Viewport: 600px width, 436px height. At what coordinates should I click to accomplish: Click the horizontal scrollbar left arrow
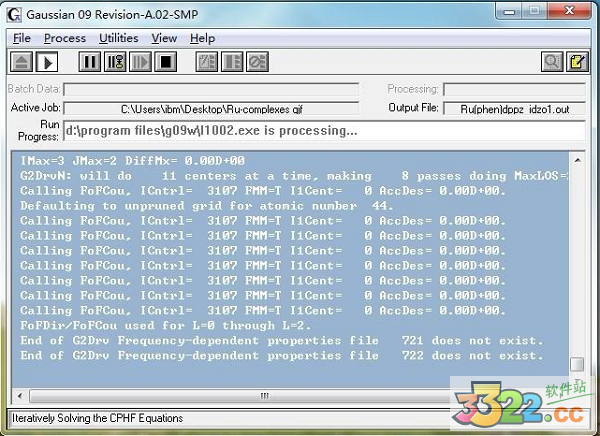coord(20,395)
